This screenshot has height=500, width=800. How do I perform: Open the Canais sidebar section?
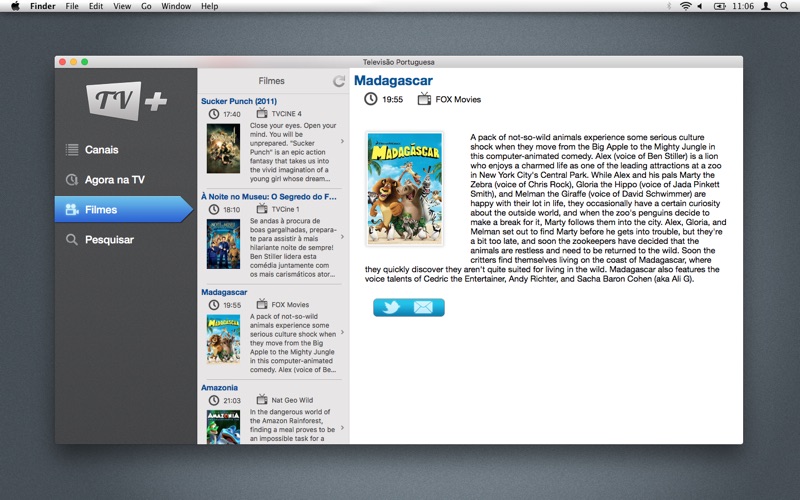coord(126,149)
